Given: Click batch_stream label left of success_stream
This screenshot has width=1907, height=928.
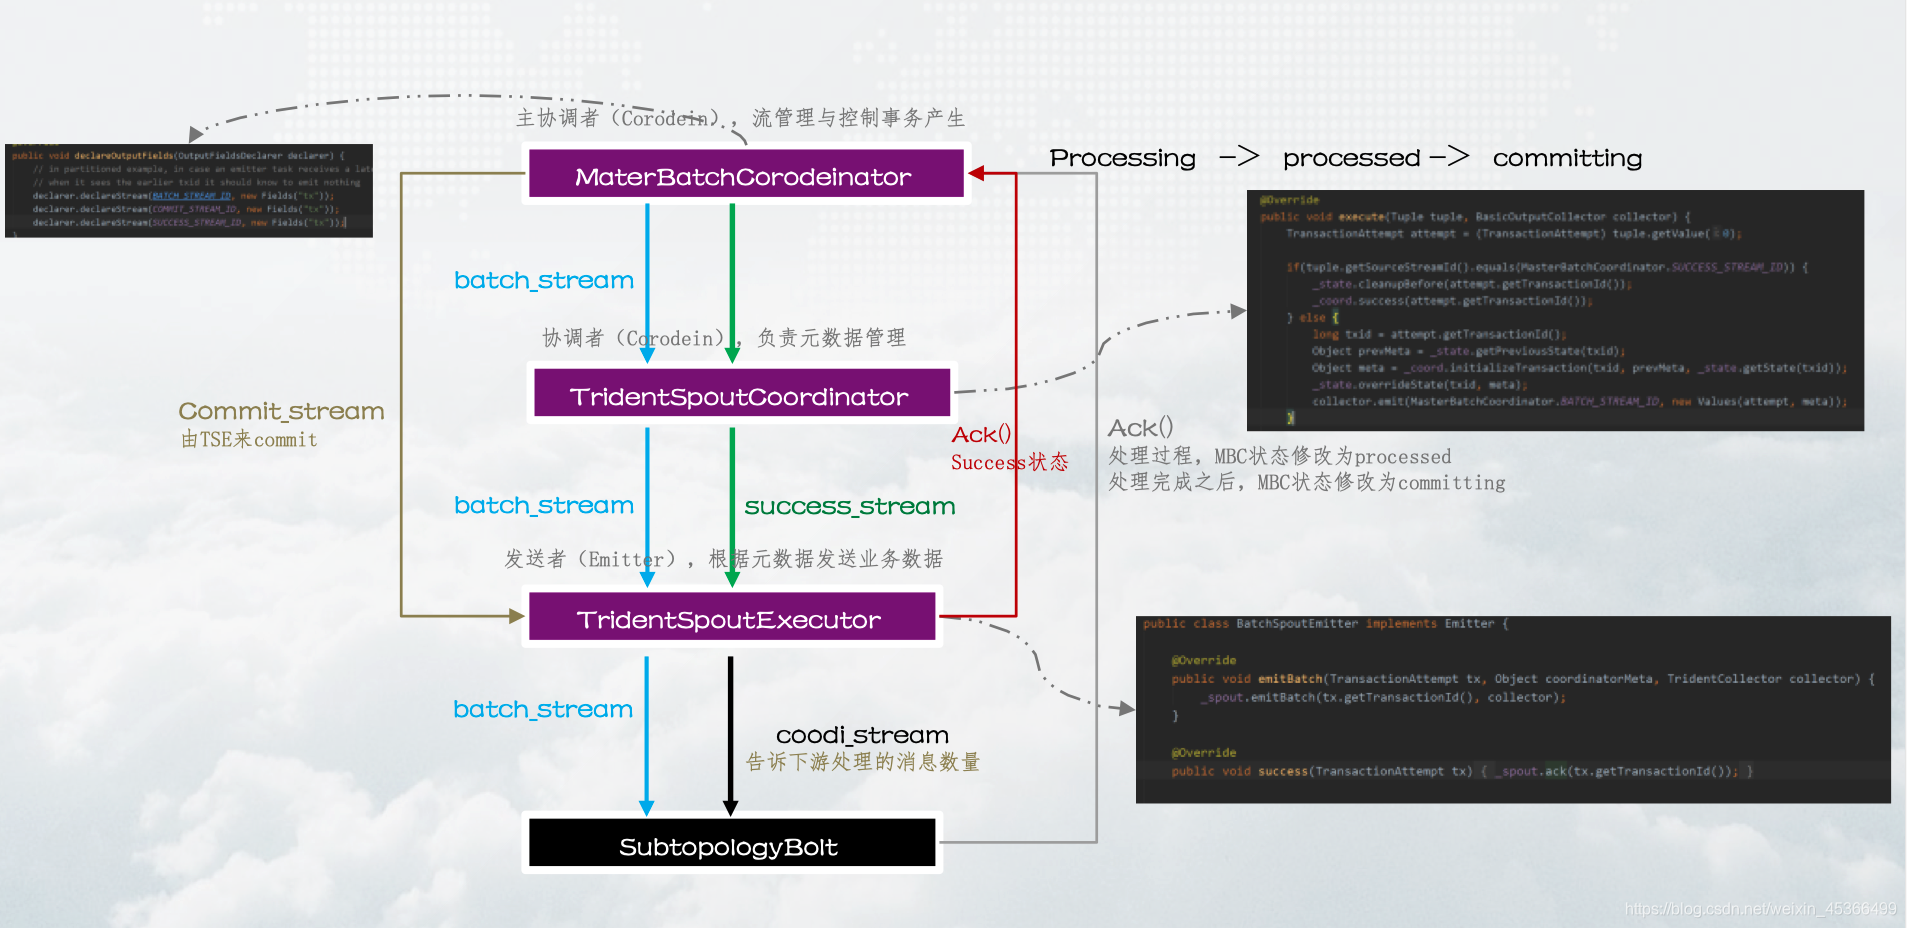Looking at the screenshot, I should click(543, 505).
